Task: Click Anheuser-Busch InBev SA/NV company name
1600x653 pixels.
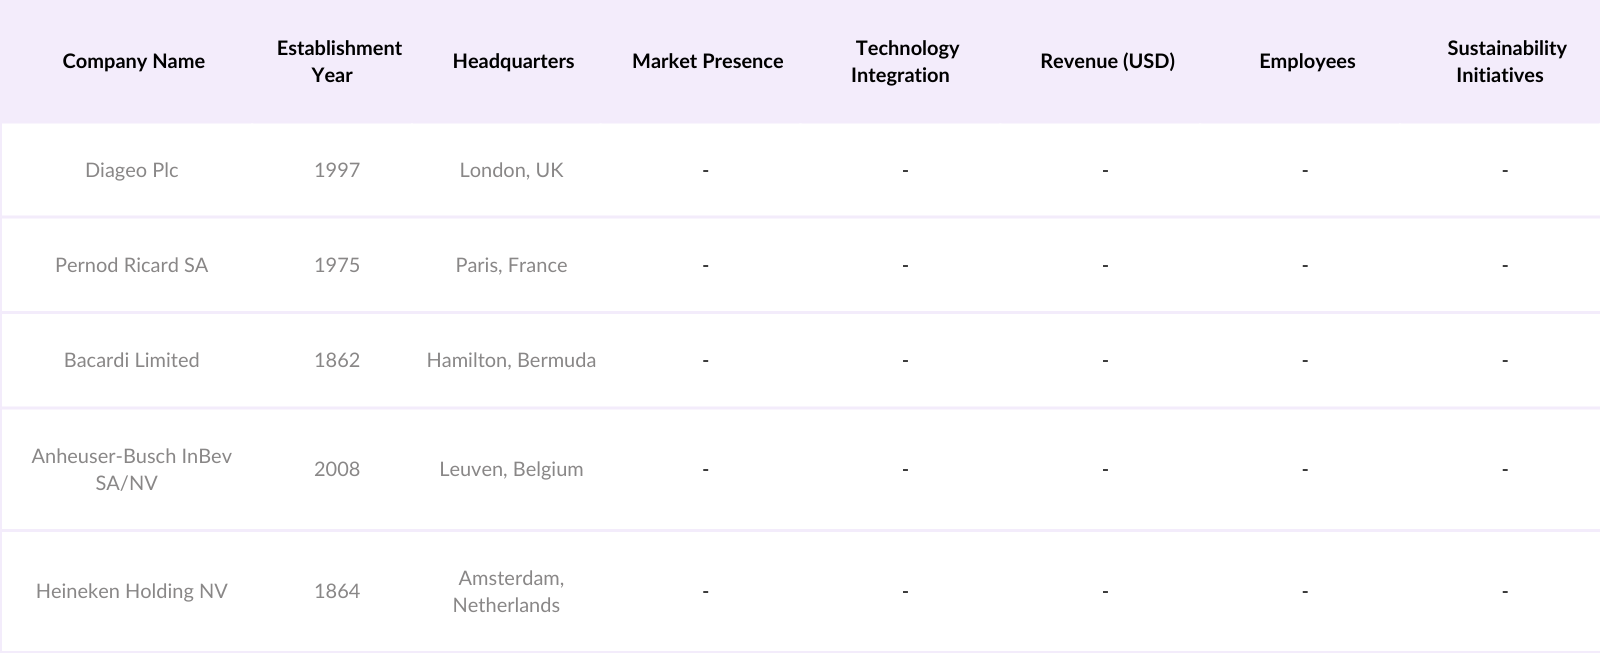Action: pos(131,469)
